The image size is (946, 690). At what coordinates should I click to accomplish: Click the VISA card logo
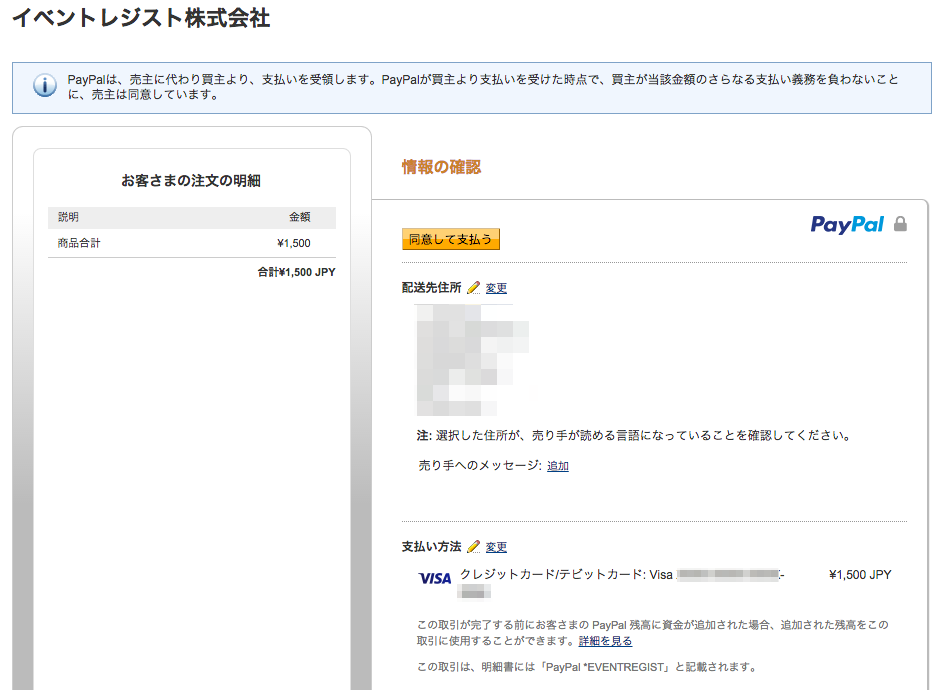click(x=434, y=578)
